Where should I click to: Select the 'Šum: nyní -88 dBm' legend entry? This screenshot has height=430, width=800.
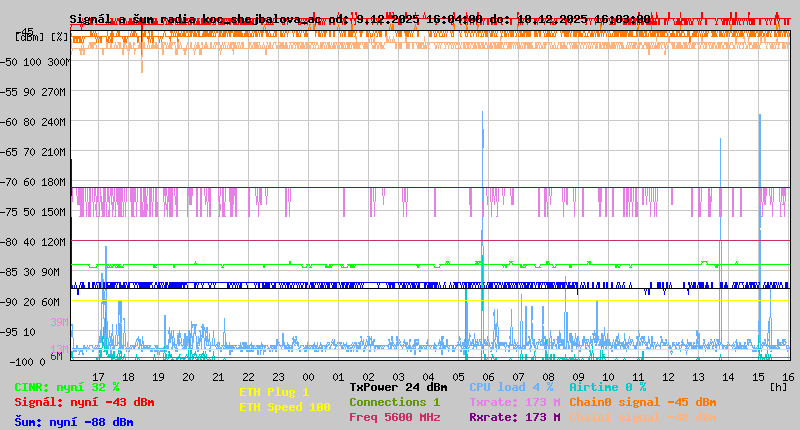pyautogui.click(x=74, y=422)
